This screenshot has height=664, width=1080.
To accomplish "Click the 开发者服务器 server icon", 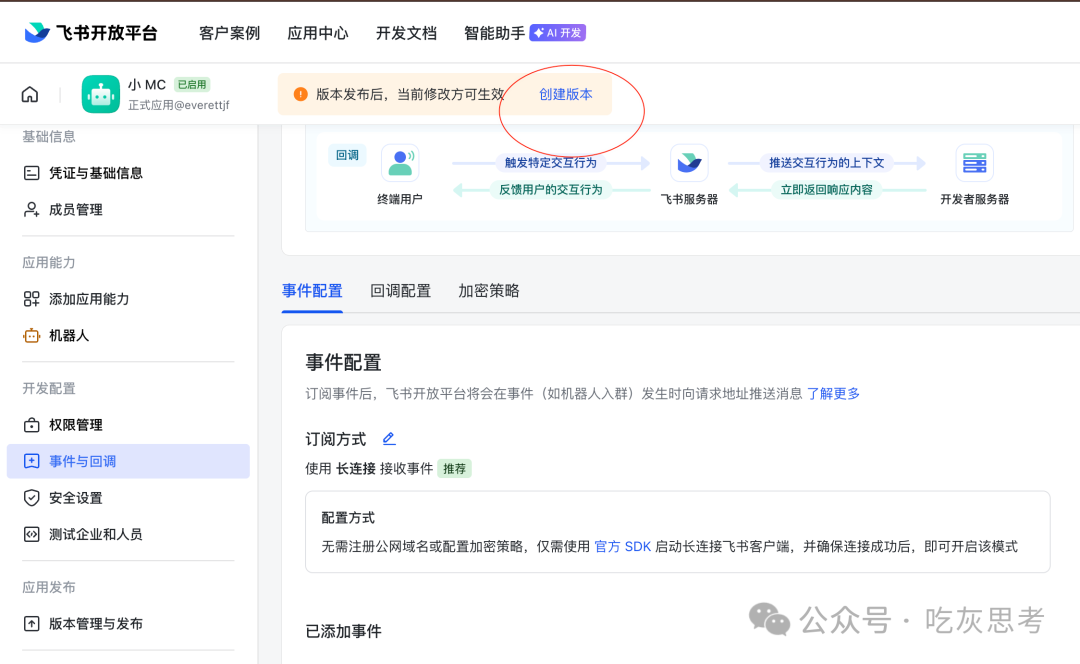I will [x=975, y=163].
